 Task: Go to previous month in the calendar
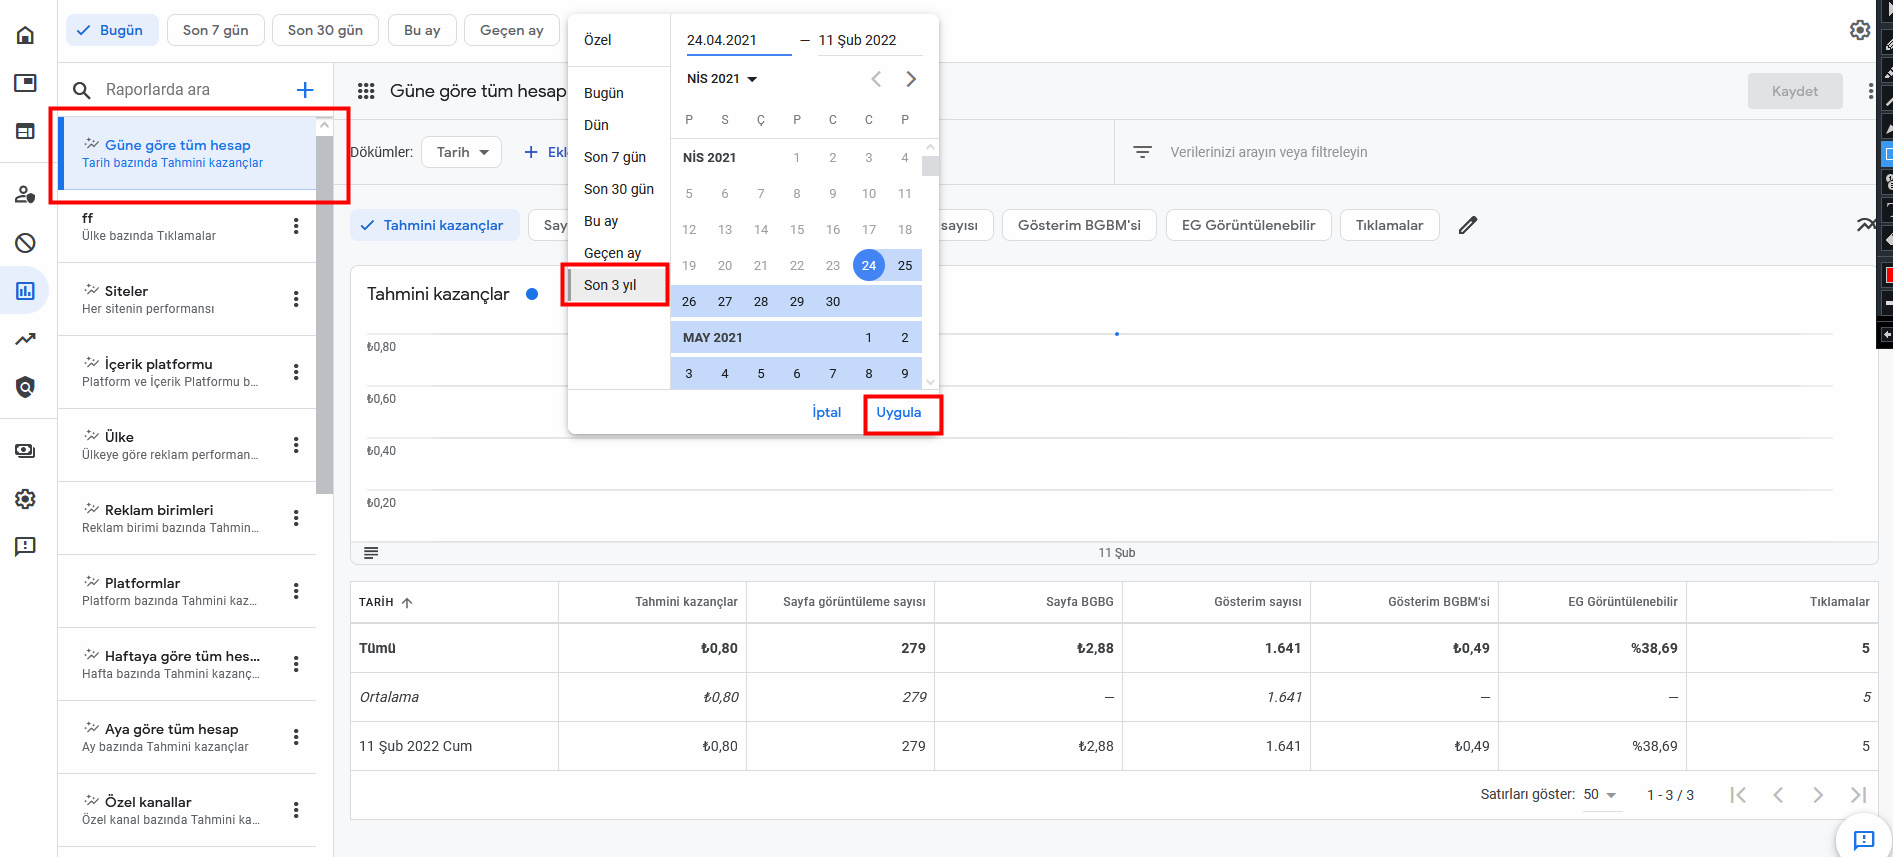(875, 79)
